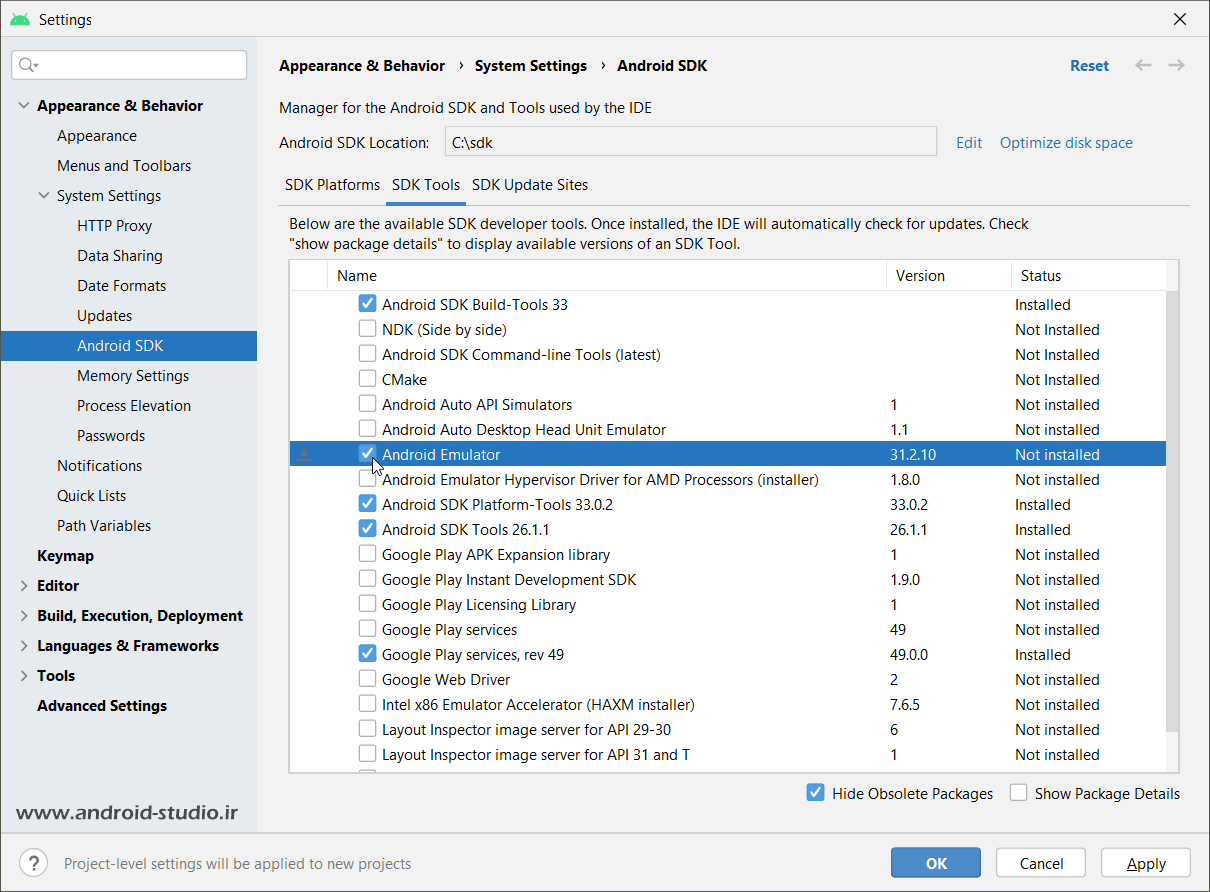Open Notifications settings
The image size is (1210, 892).
pyautogui.click(x=99, y=466)
